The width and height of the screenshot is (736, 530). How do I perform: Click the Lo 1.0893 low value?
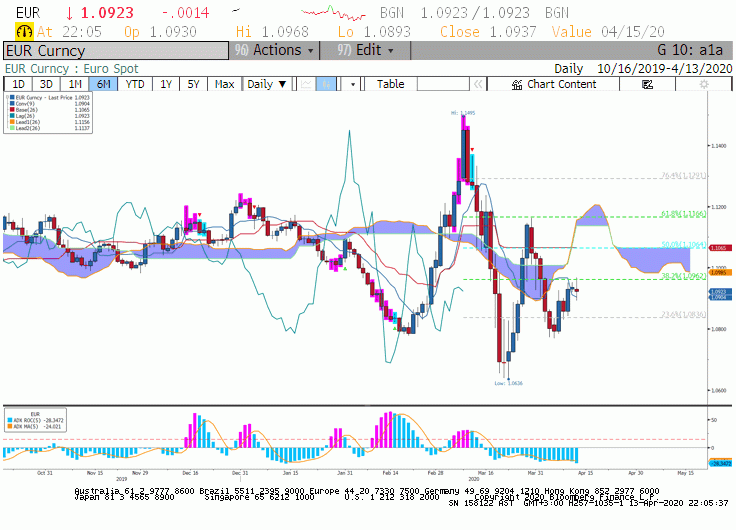(374, 32)
